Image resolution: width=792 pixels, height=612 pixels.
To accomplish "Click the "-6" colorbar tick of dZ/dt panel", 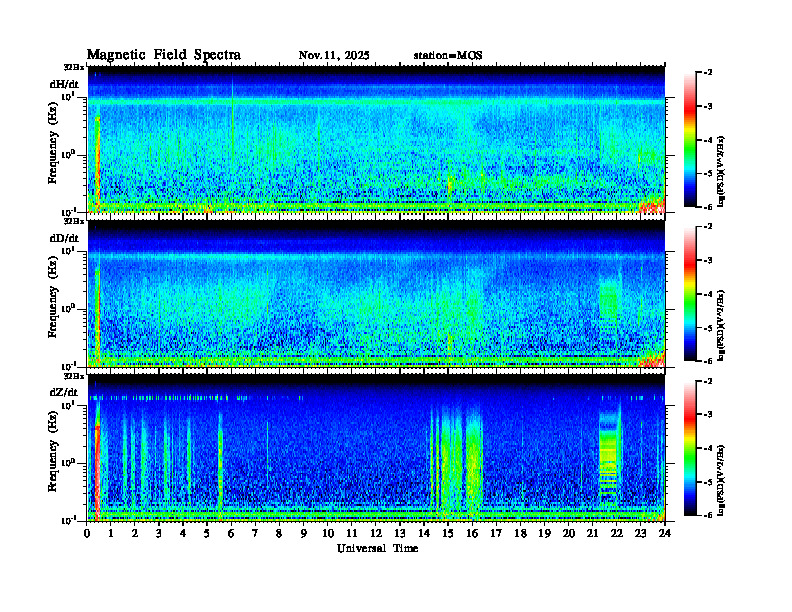I will [x=708, y=515].
